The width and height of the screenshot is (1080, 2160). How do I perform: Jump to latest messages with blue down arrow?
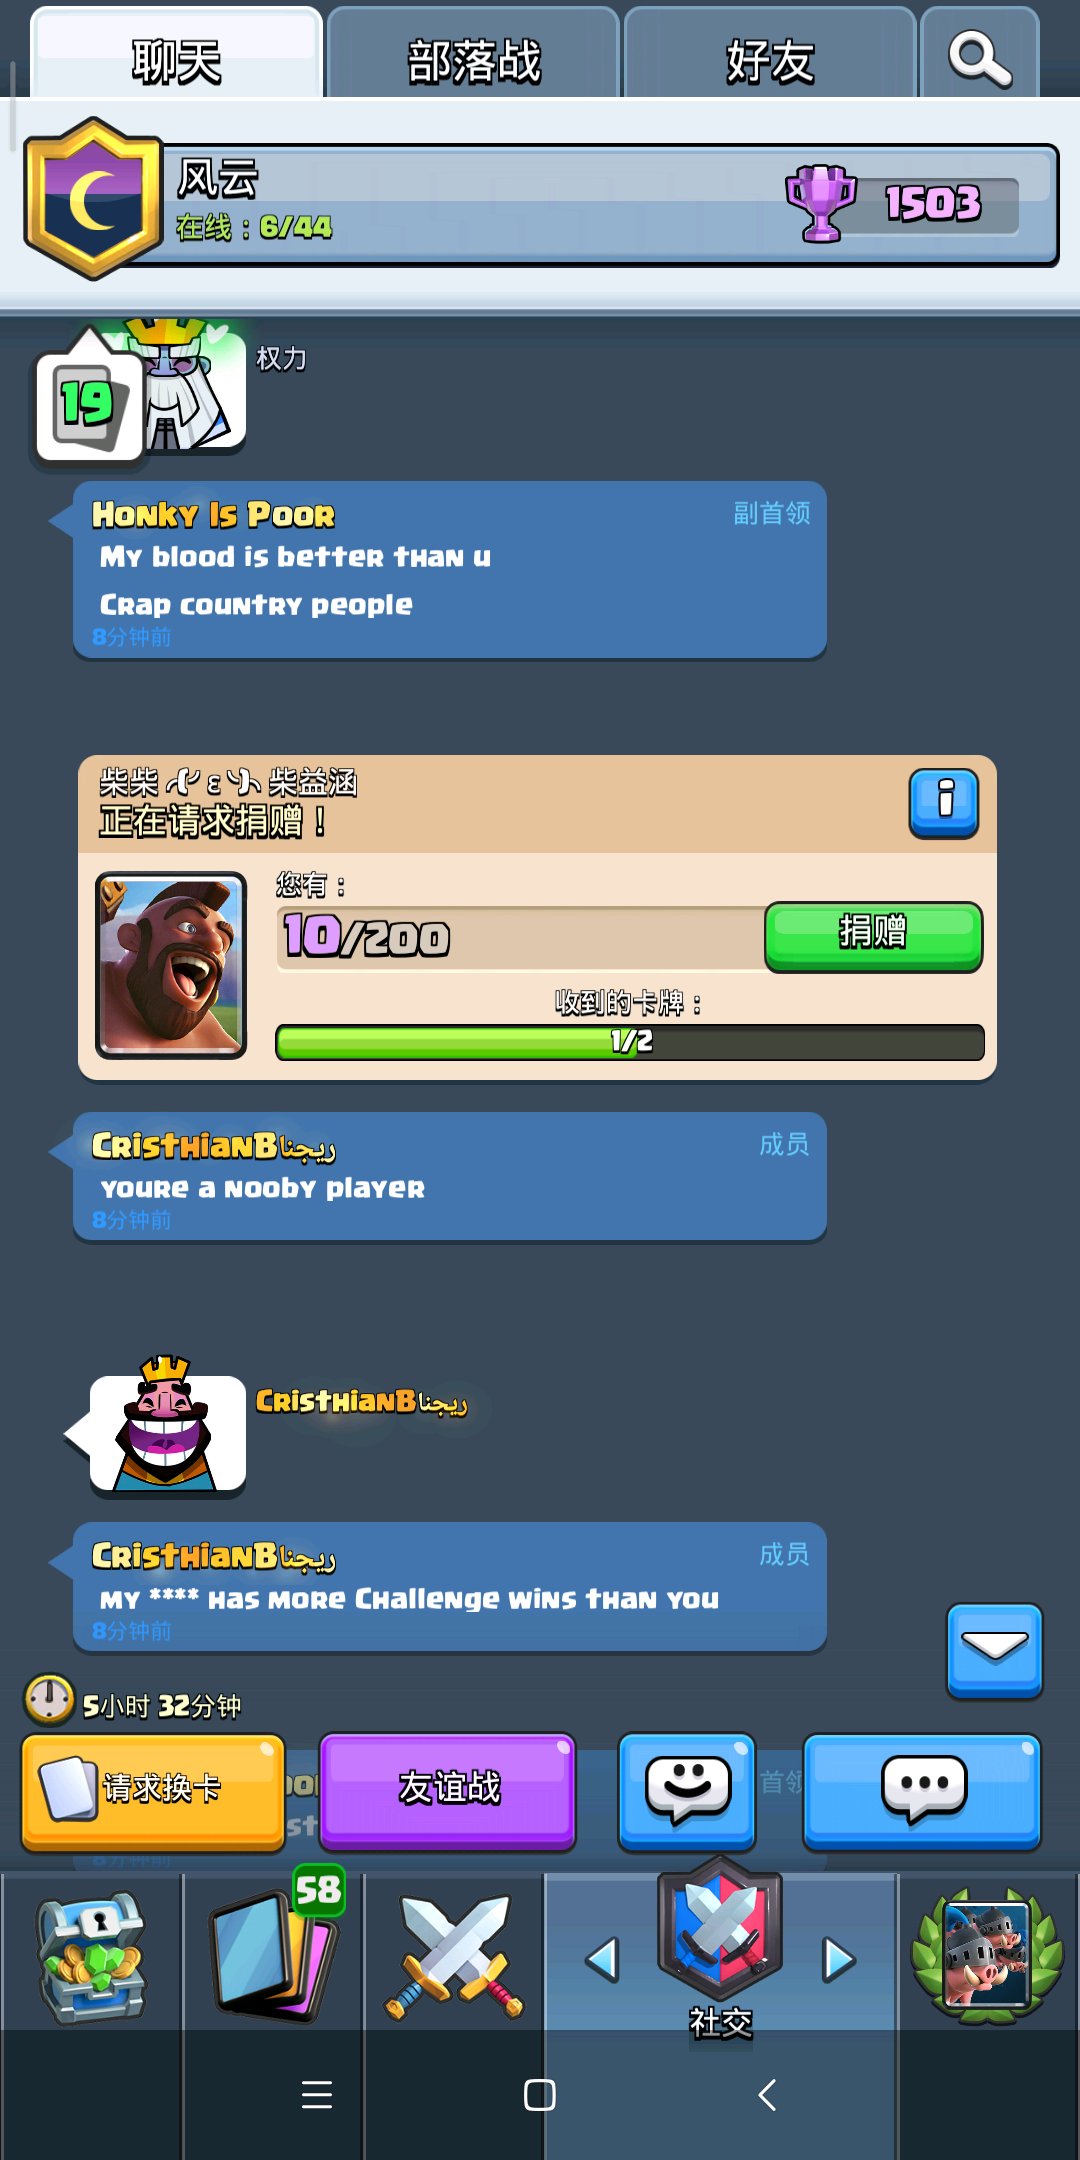[994, 1650]
